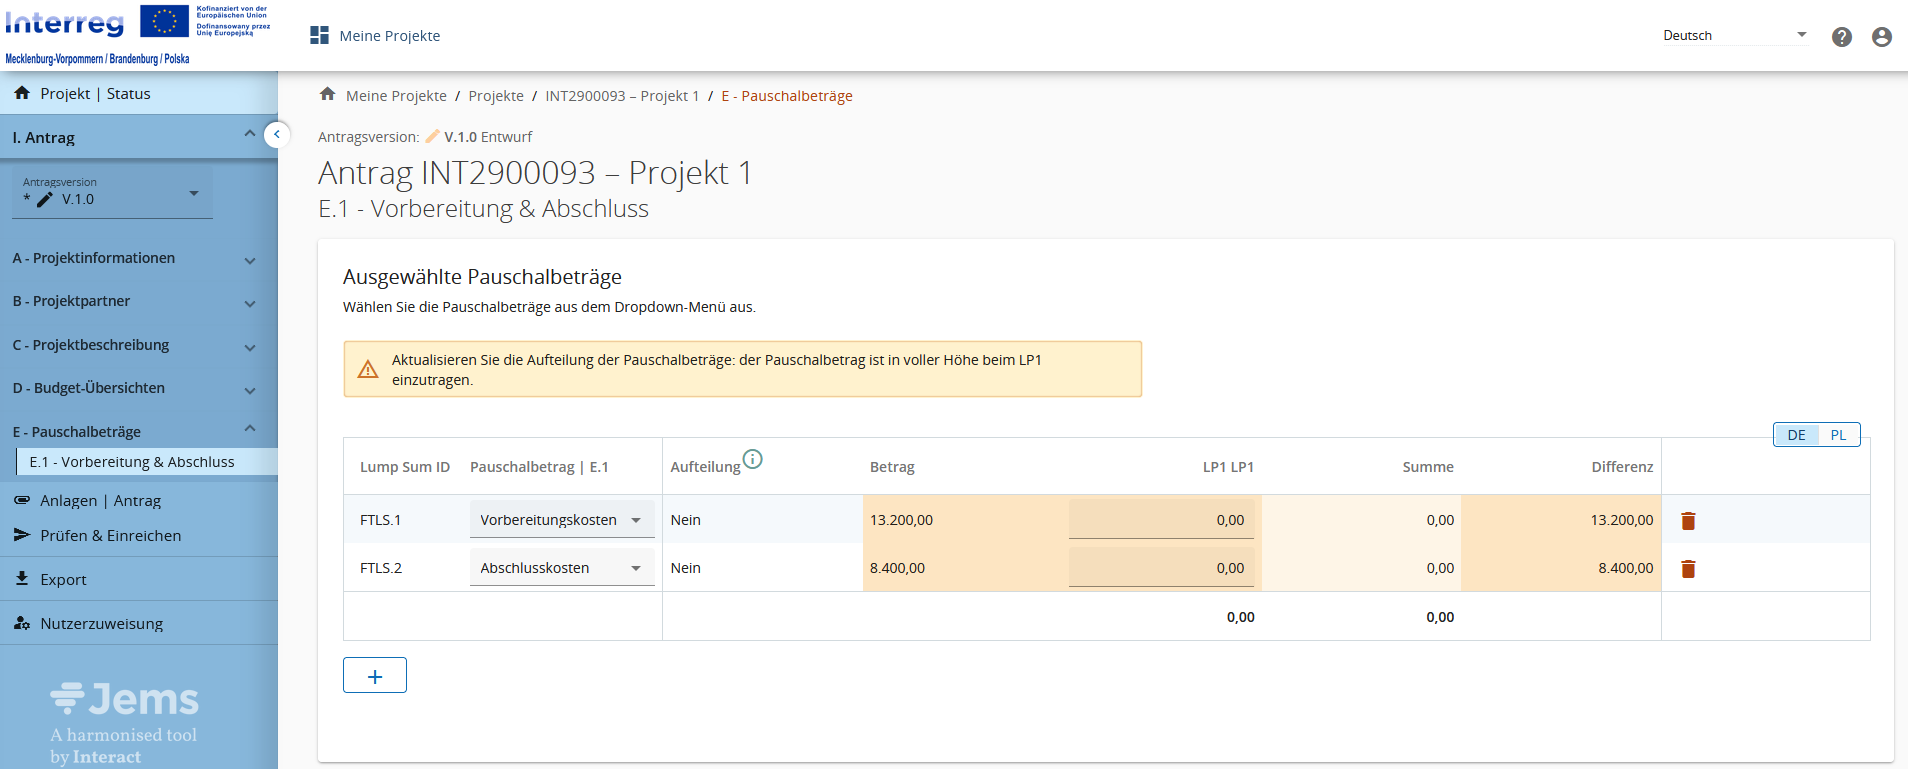Screen dimensions: 1908x769
Task: Select DE language toggle
Action: point(1796,435)
